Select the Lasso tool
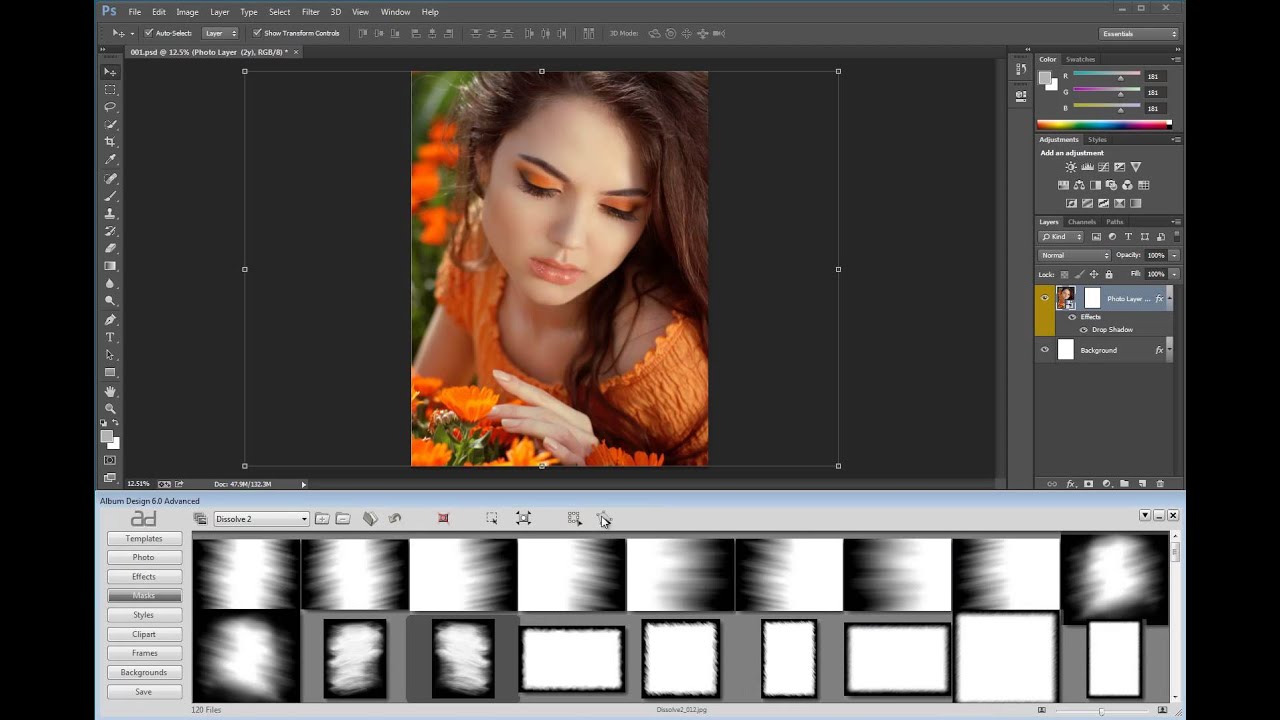This screenshot has width=1280, height=720. pyautogui.click(x=110, y=107)
